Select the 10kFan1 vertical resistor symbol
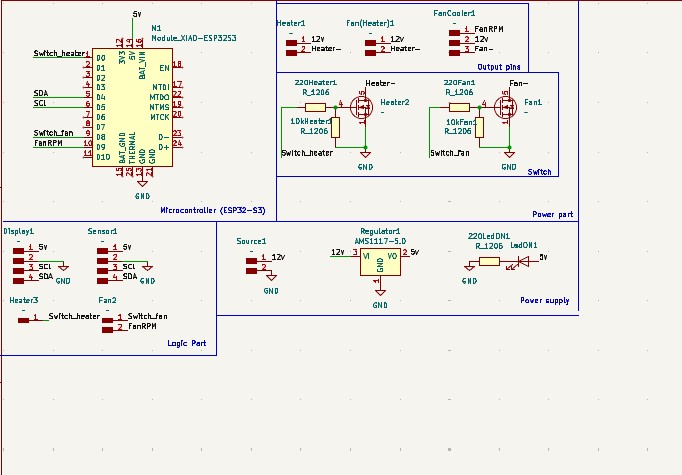Viewport: 682px width, 475px height. click(x=479, y=128)
